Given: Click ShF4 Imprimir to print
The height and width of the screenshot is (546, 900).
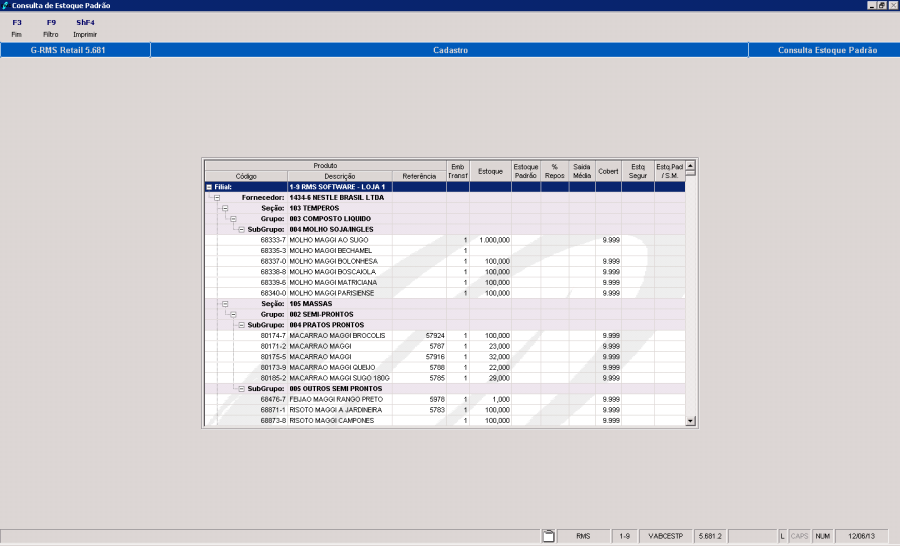Looking at the screenshot, I should 85,28.
